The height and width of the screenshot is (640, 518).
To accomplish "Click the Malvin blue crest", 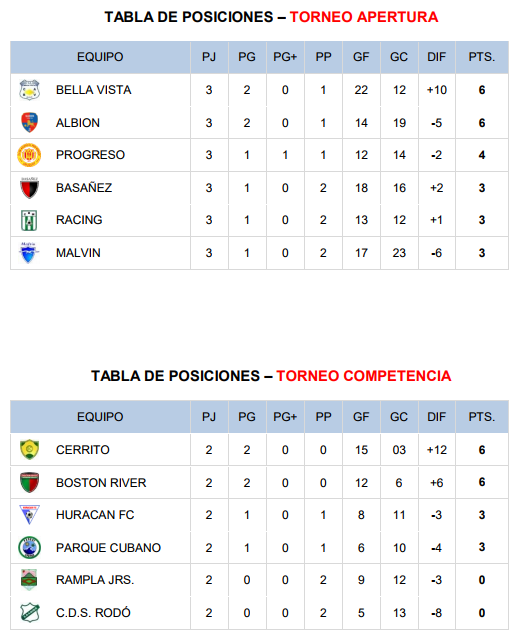I will tap(29, 253).
